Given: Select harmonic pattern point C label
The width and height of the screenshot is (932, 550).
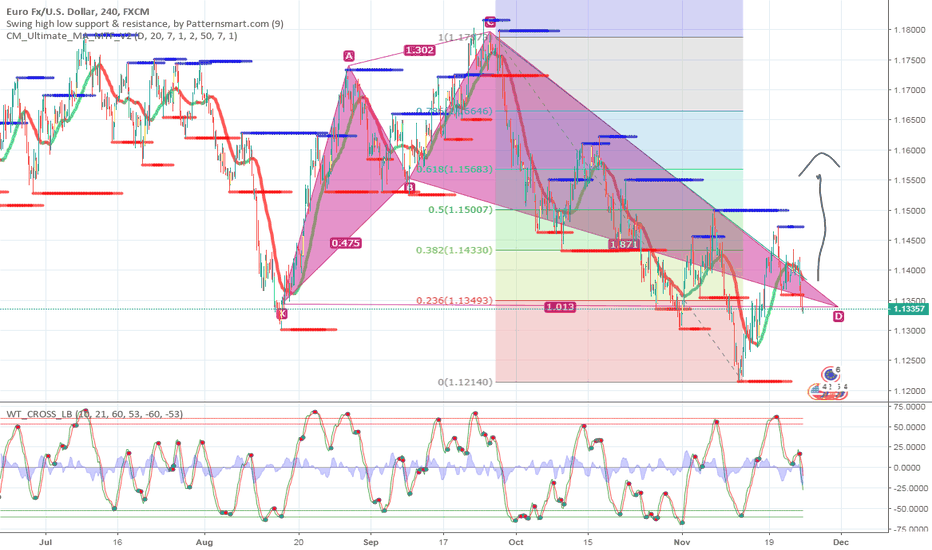Looking at the screenshot, I should coord(490,22).
